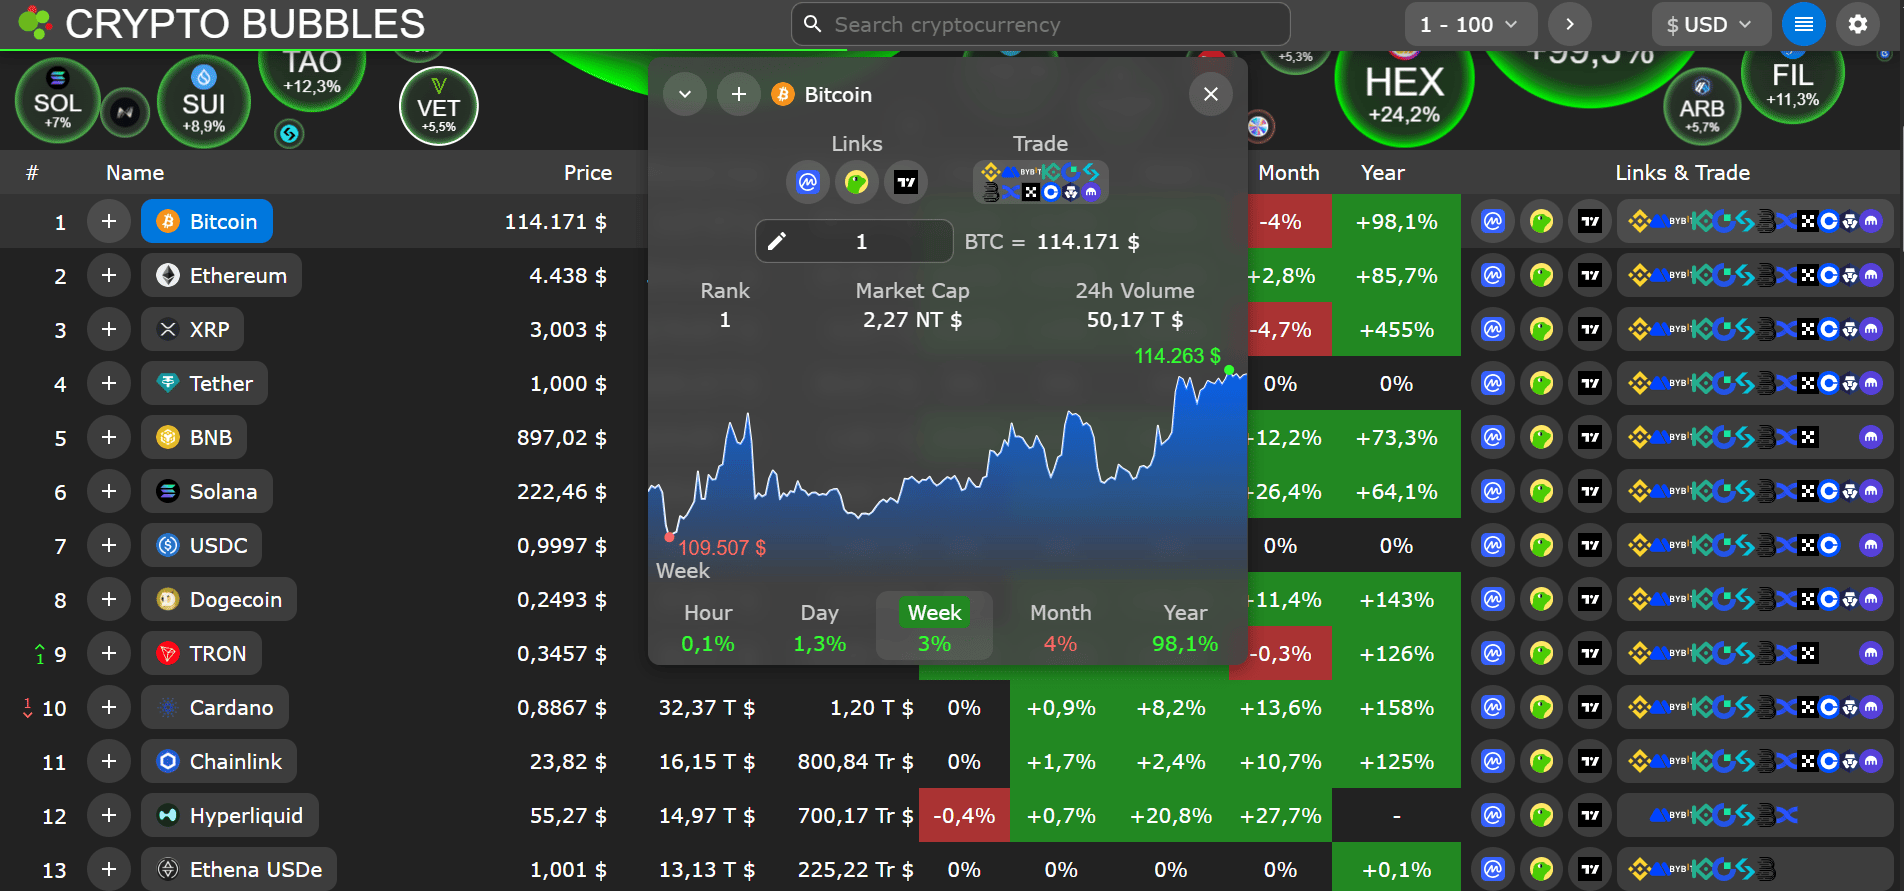Add Cardano with its plus button
Screen dimensions: 1904x891
(109, 708)
